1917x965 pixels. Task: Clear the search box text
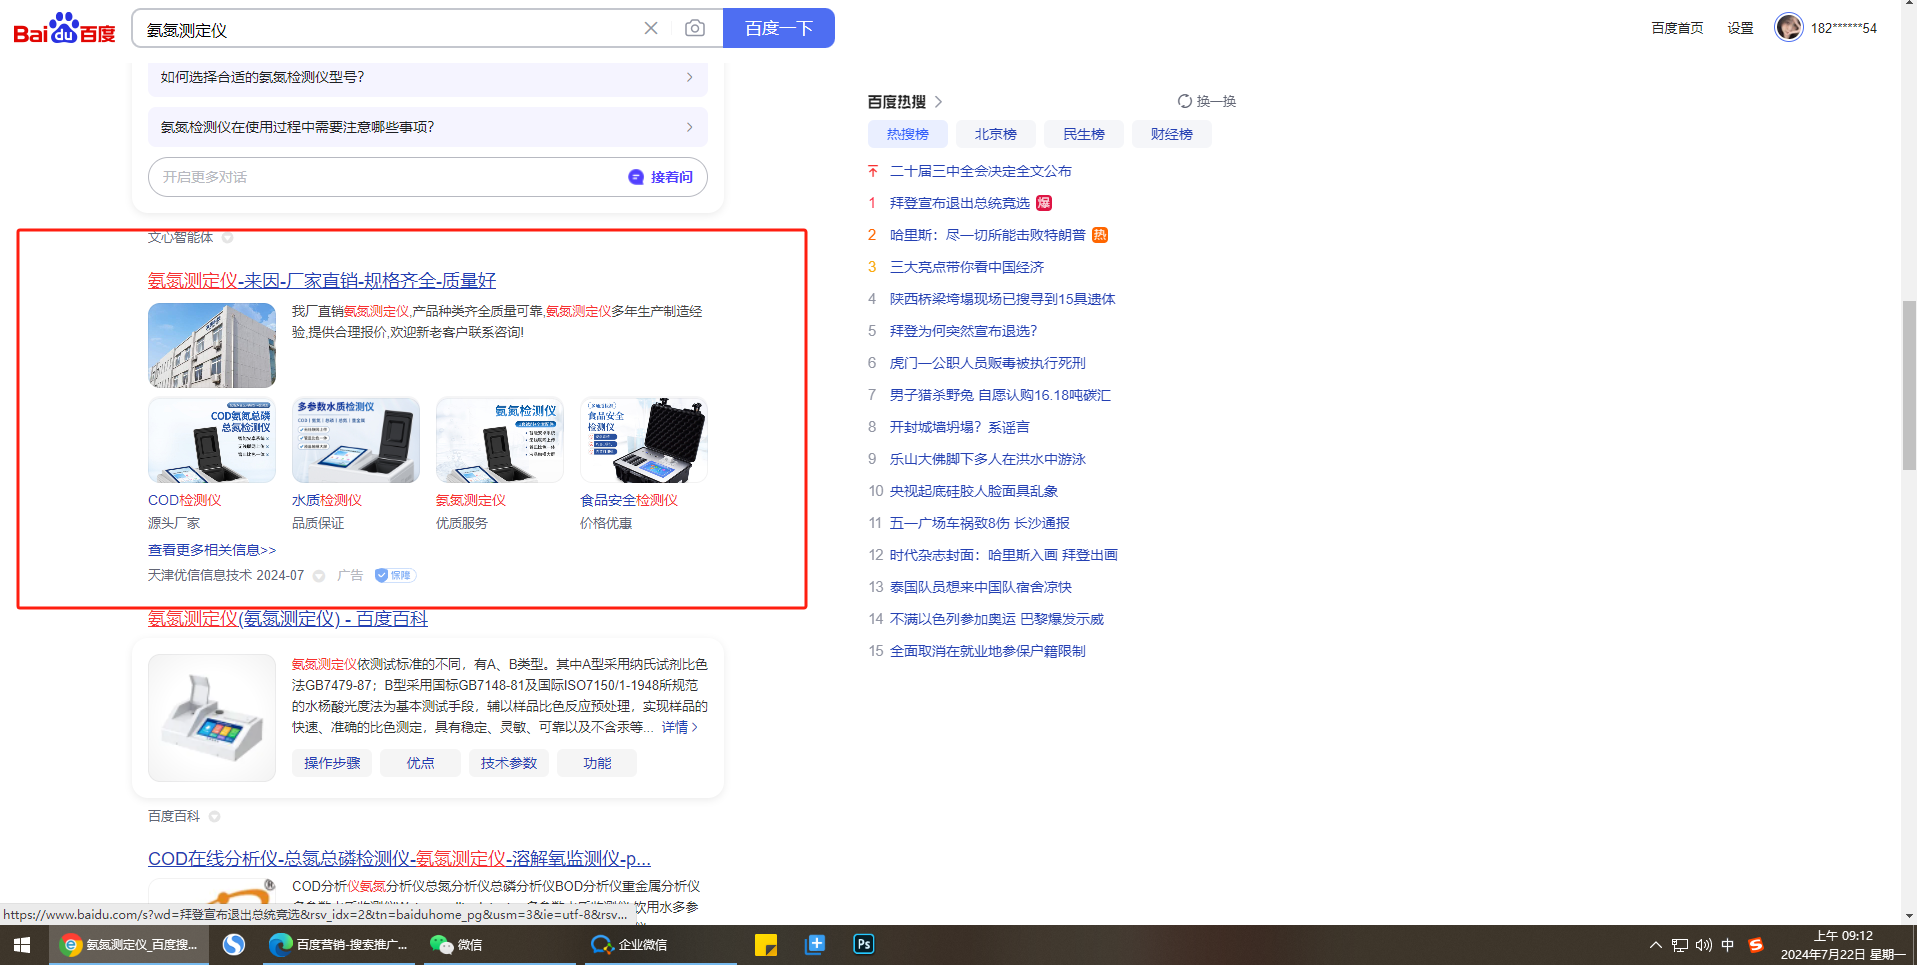(x=651, y=28)
